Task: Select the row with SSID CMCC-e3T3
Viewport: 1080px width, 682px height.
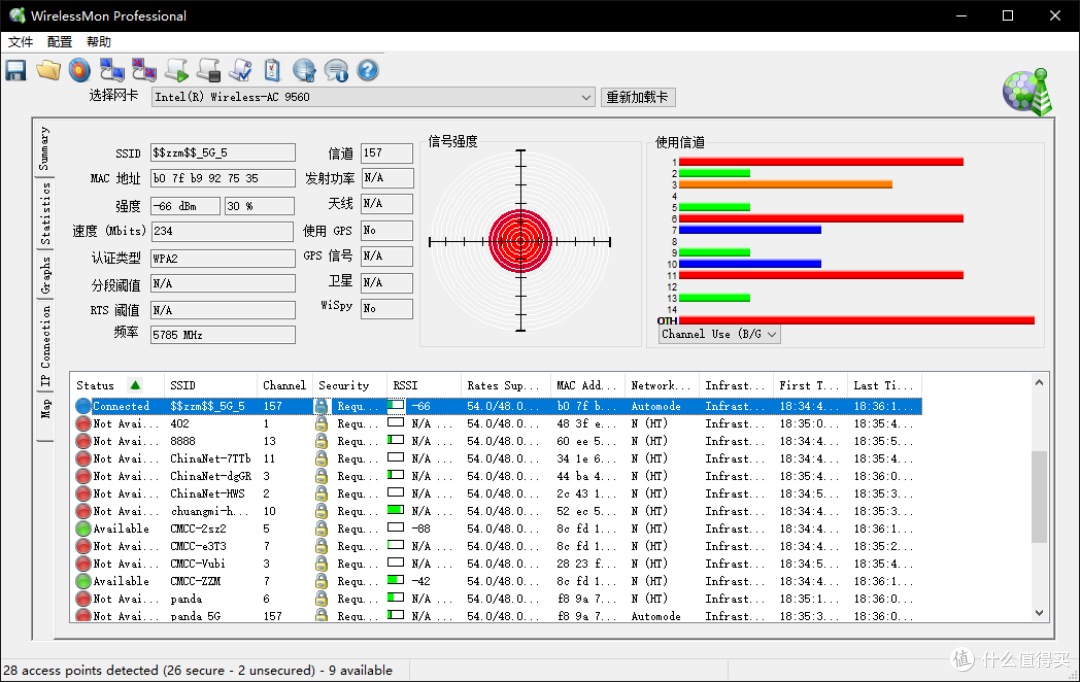Action: coord(498,546)
